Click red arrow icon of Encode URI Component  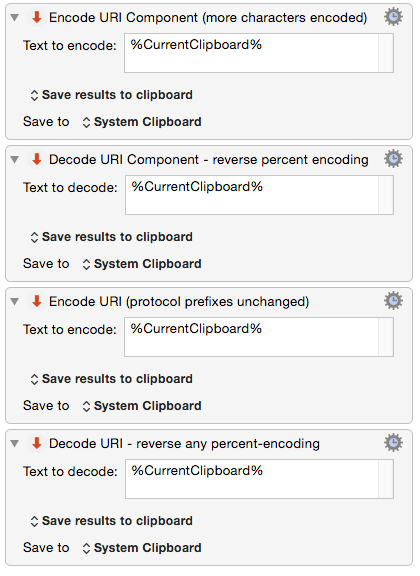(36, 17)
